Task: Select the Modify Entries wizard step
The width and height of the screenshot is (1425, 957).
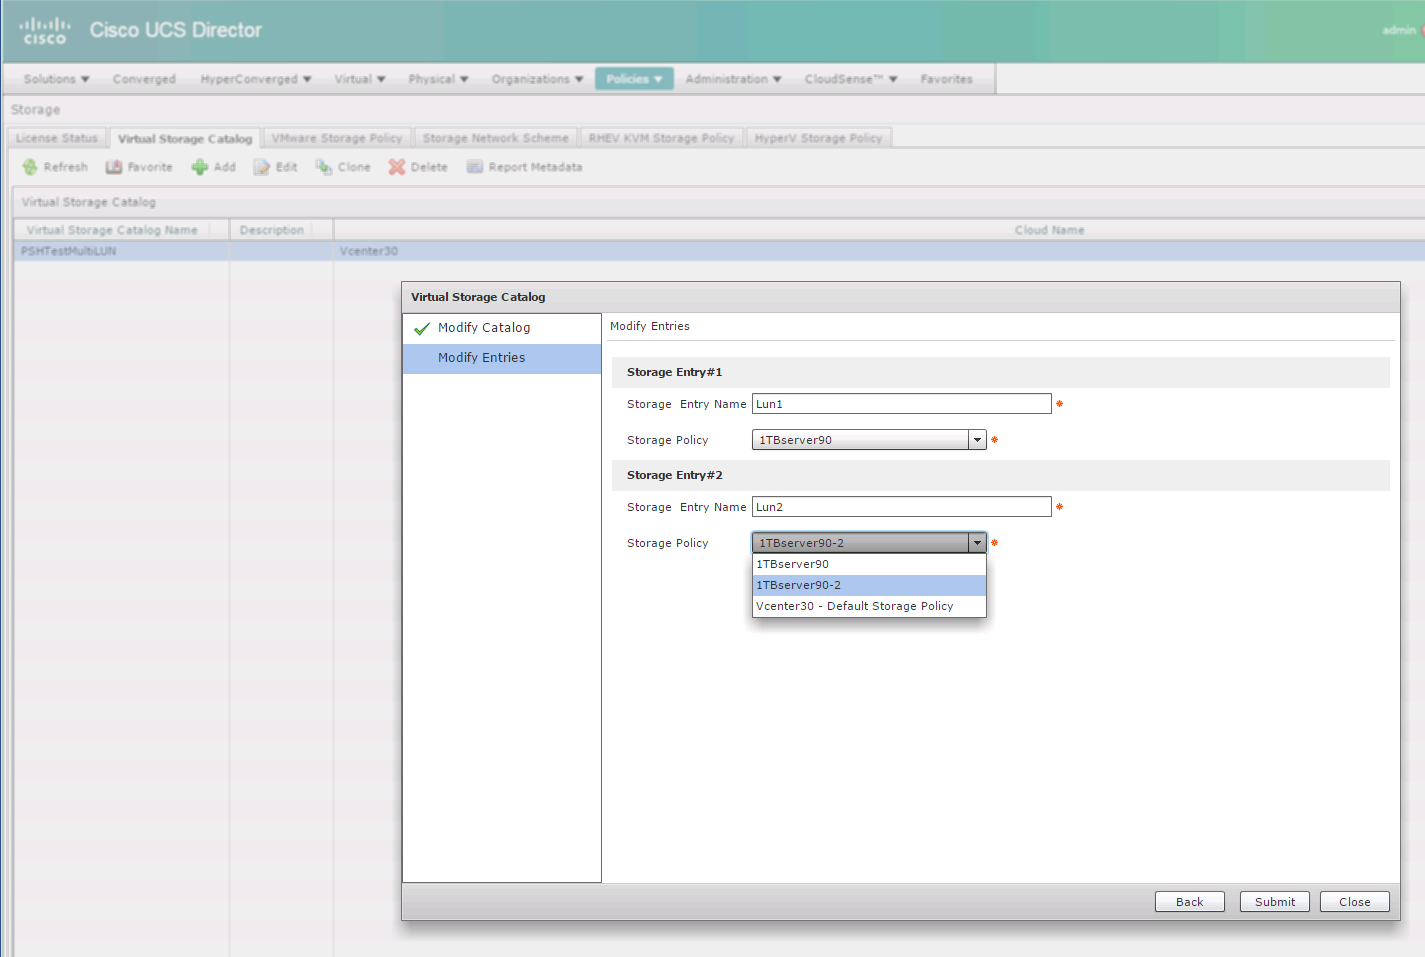Action: tap(502, 358)
